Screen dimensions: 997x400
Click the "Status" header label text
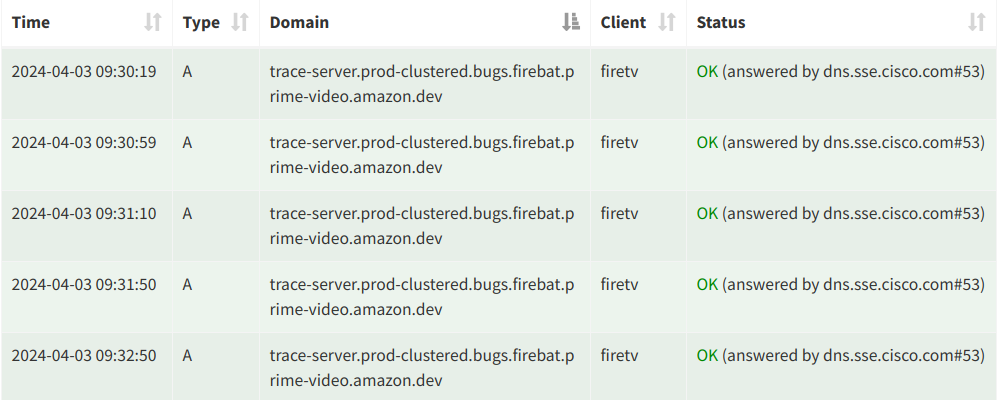coord(720,22)
